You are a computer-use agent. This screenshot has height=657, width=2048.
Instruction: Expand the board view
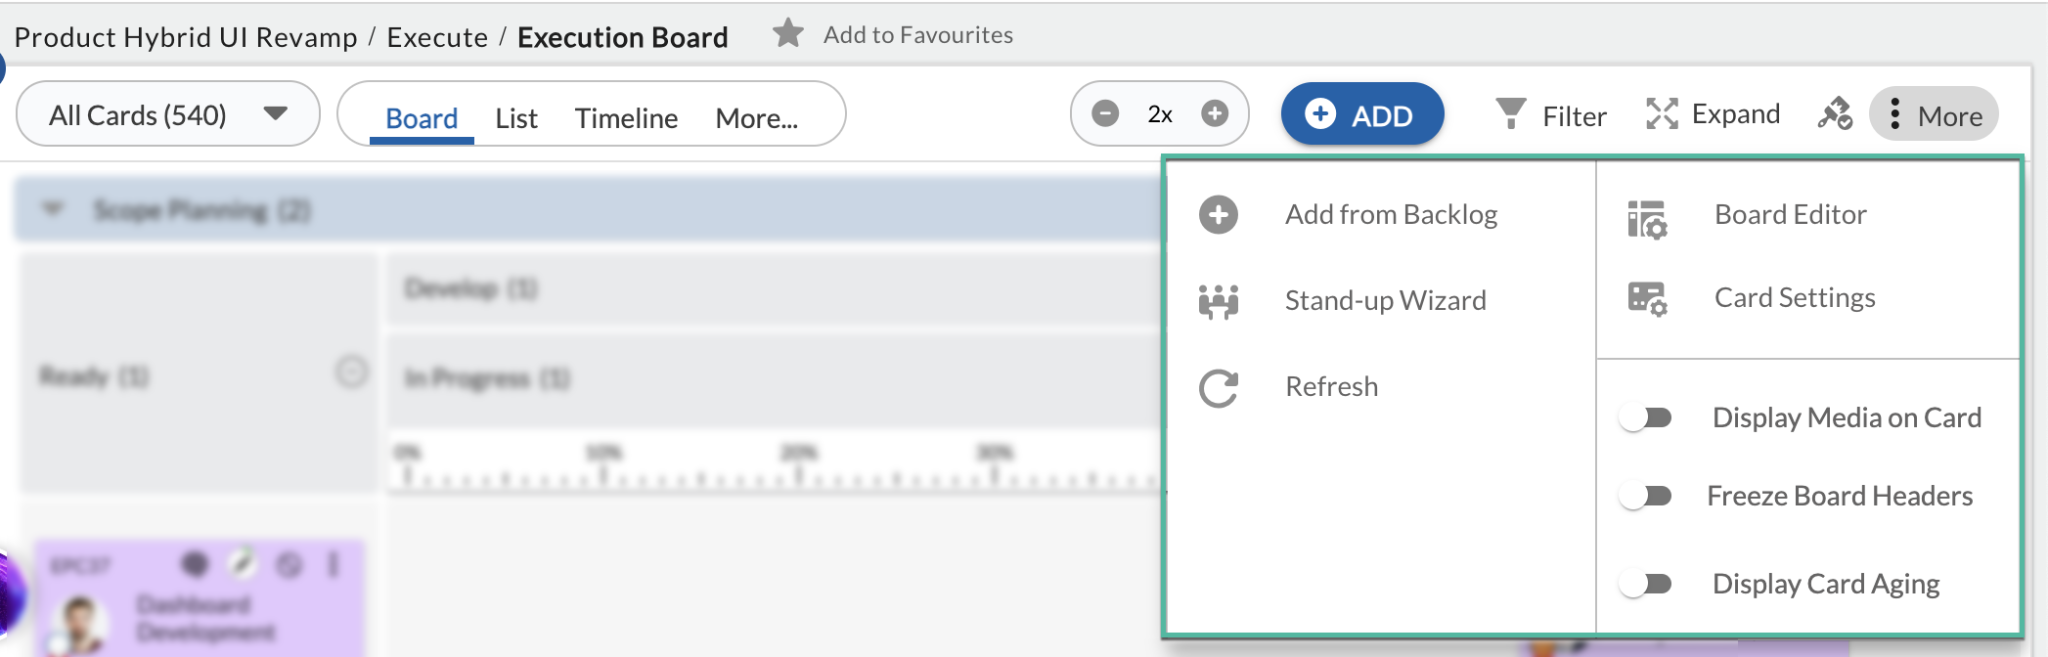coord(1710,113)
